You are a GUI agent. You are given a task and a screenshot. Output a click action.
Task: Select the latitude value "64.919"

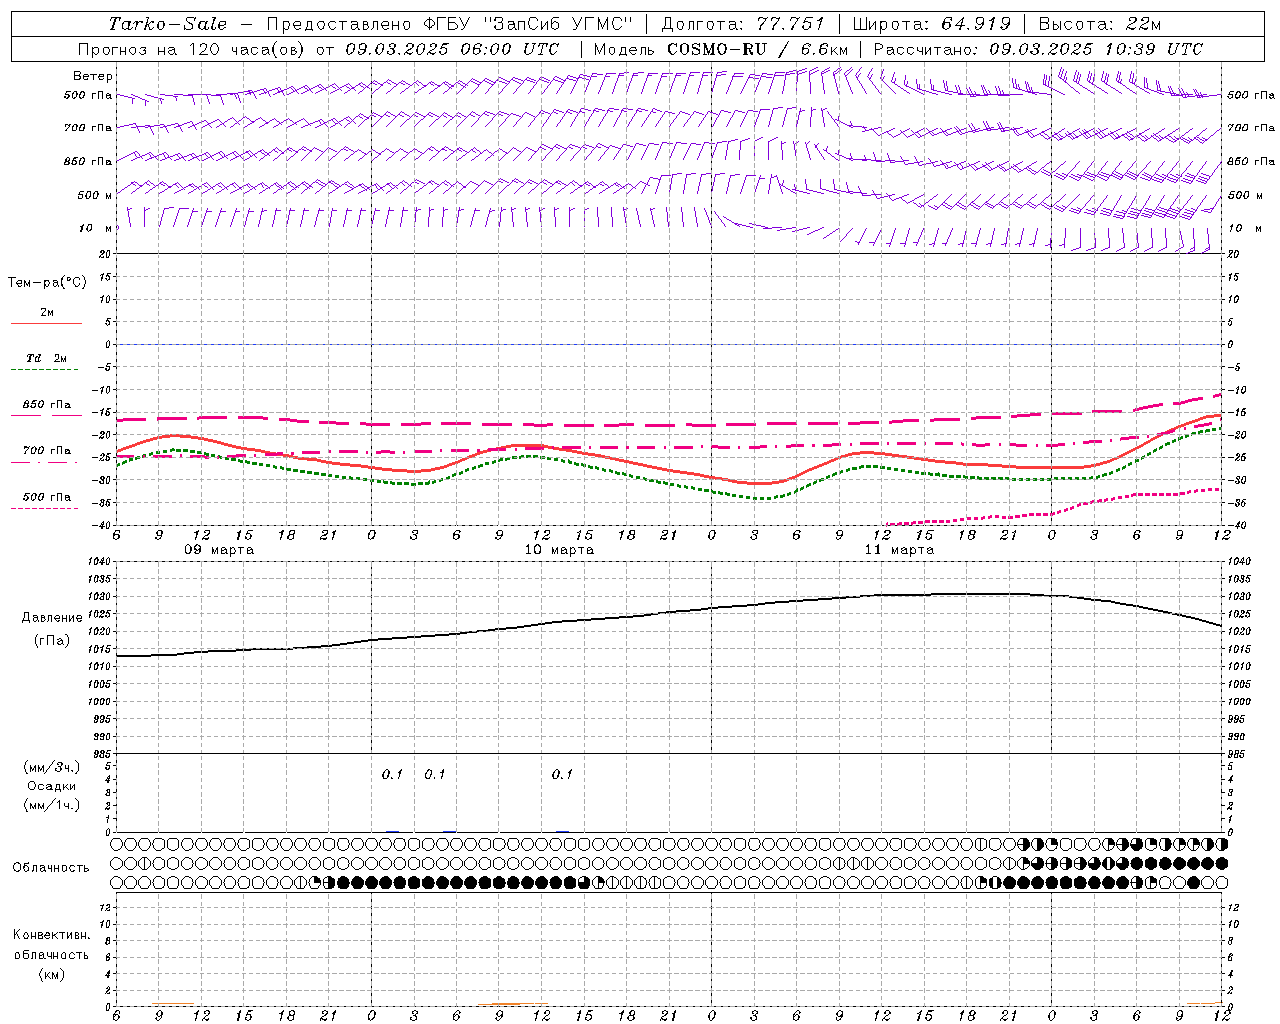click(x=976, y=24)
